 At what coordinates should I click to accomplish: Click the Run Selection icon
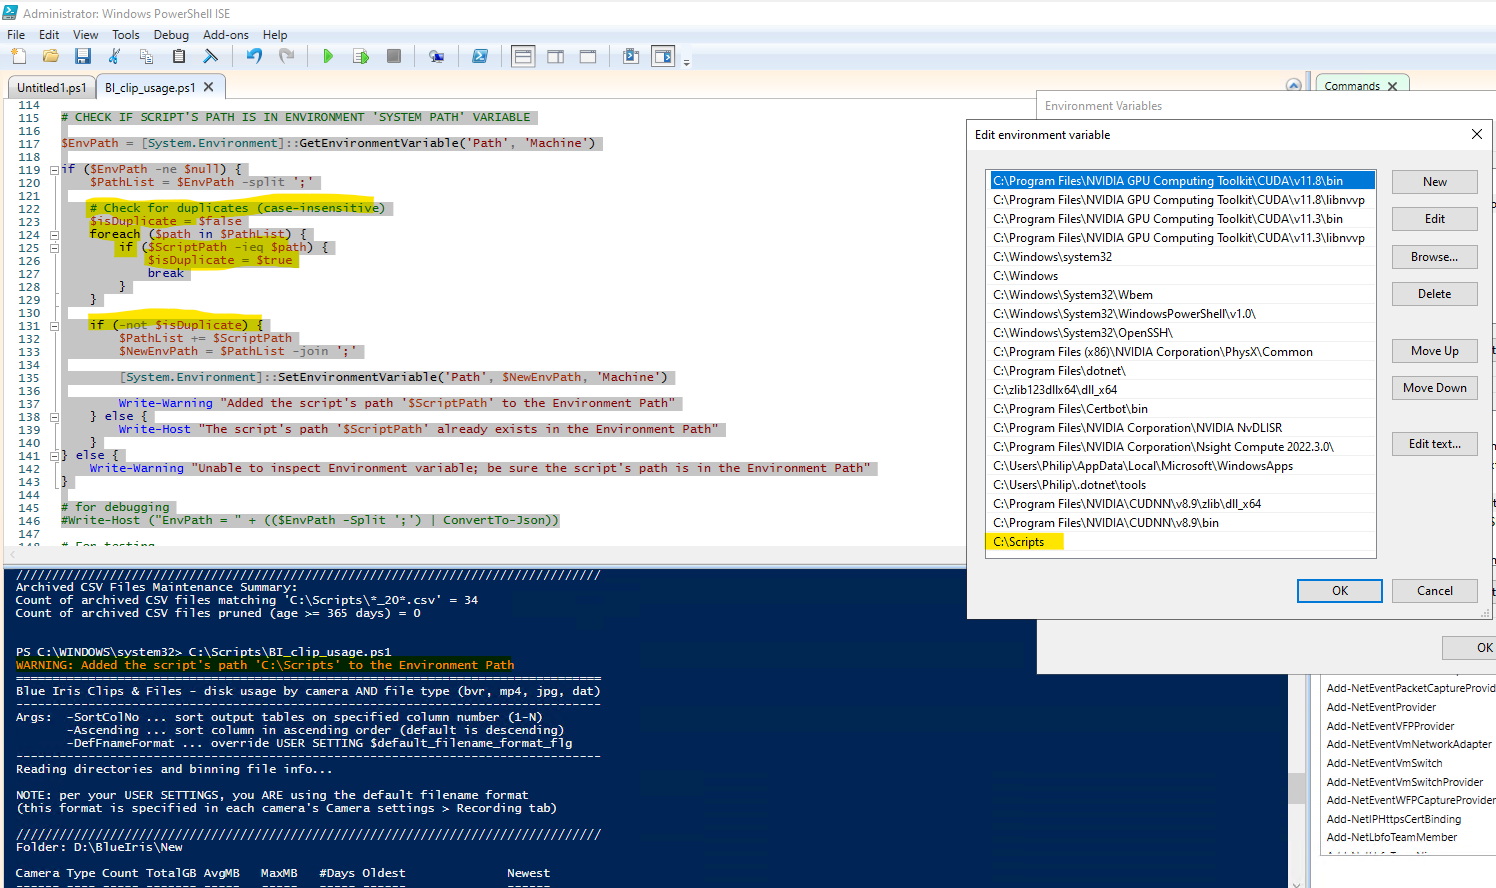tap(361, 57)
